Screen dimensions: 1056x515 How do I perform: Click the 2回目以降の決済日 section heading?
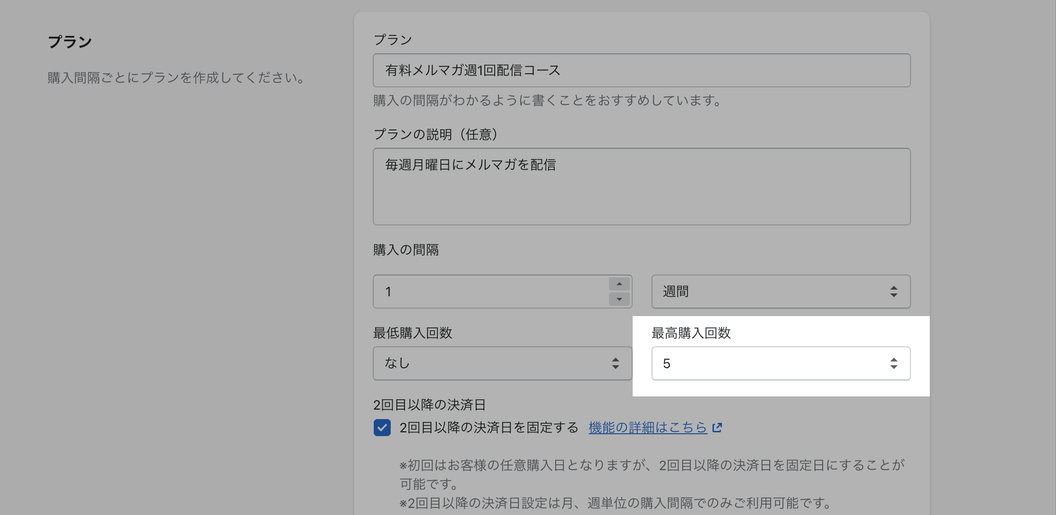click(x=429, y=405)
